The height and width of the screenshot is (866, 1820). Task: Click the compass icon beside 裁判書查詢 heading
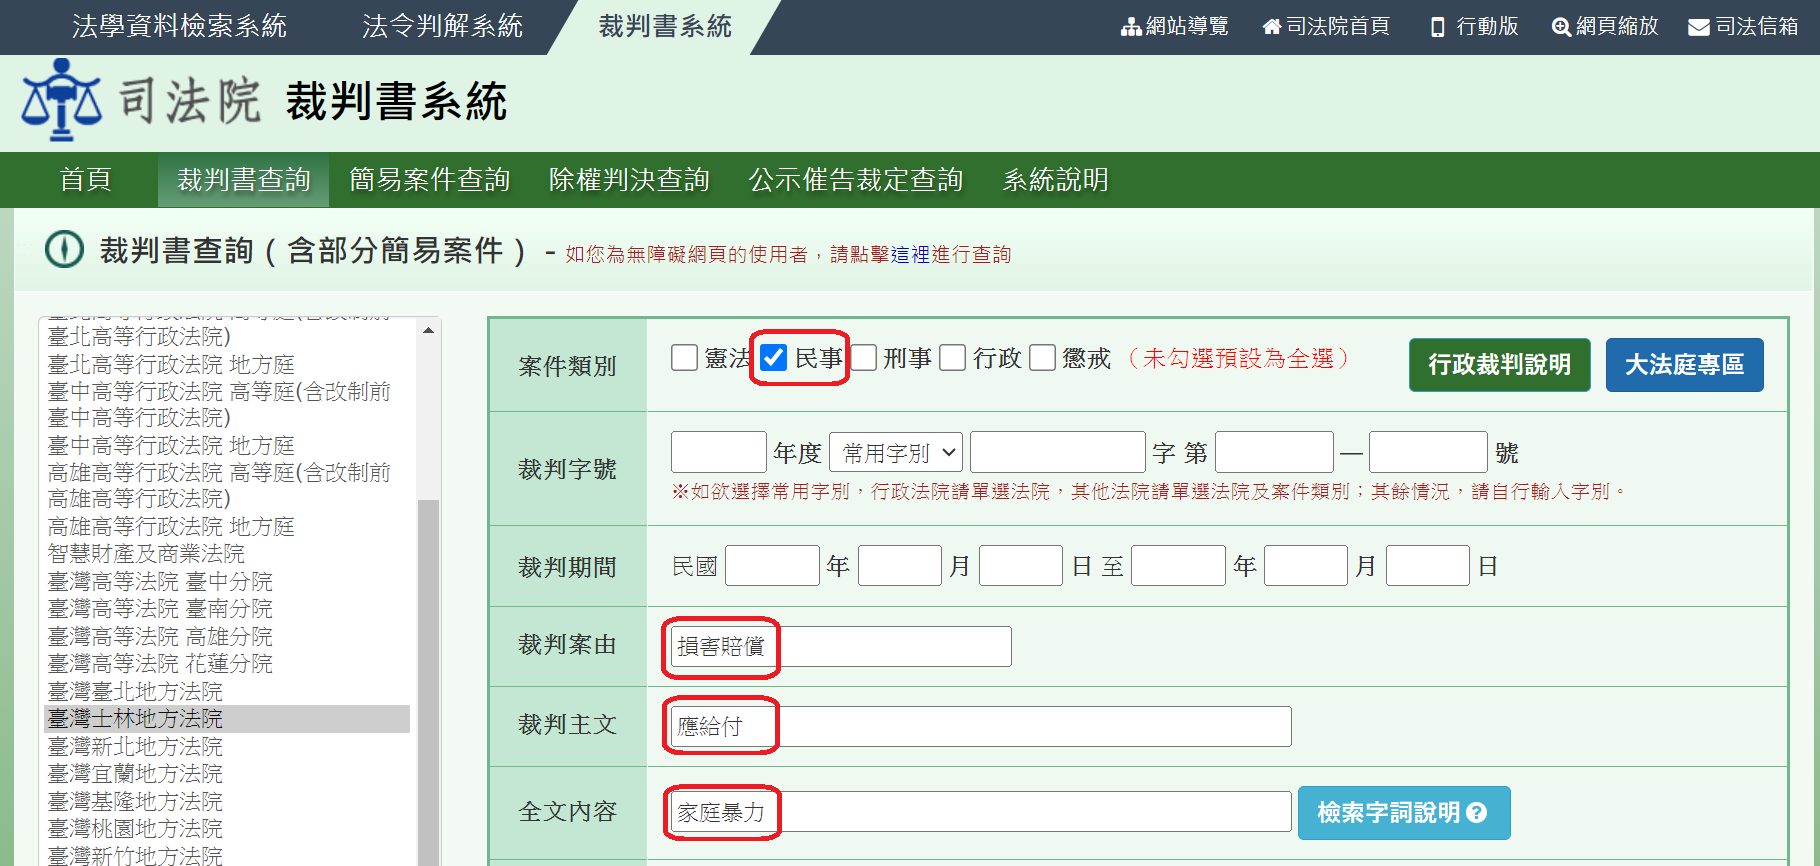coord(65,249)
